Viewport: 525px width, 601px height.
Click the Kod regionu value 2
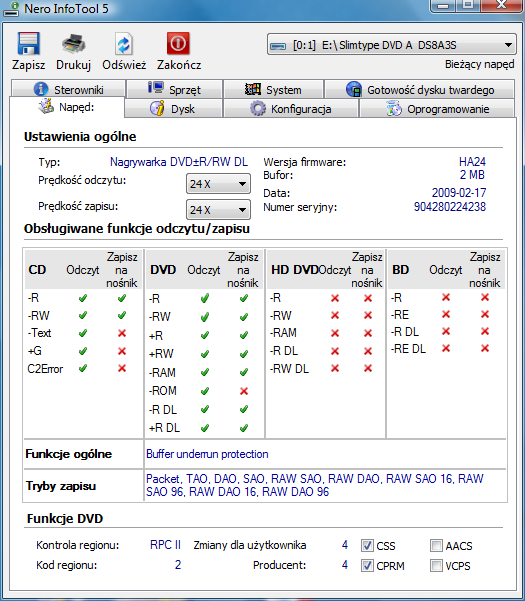[x=177, y=565]
